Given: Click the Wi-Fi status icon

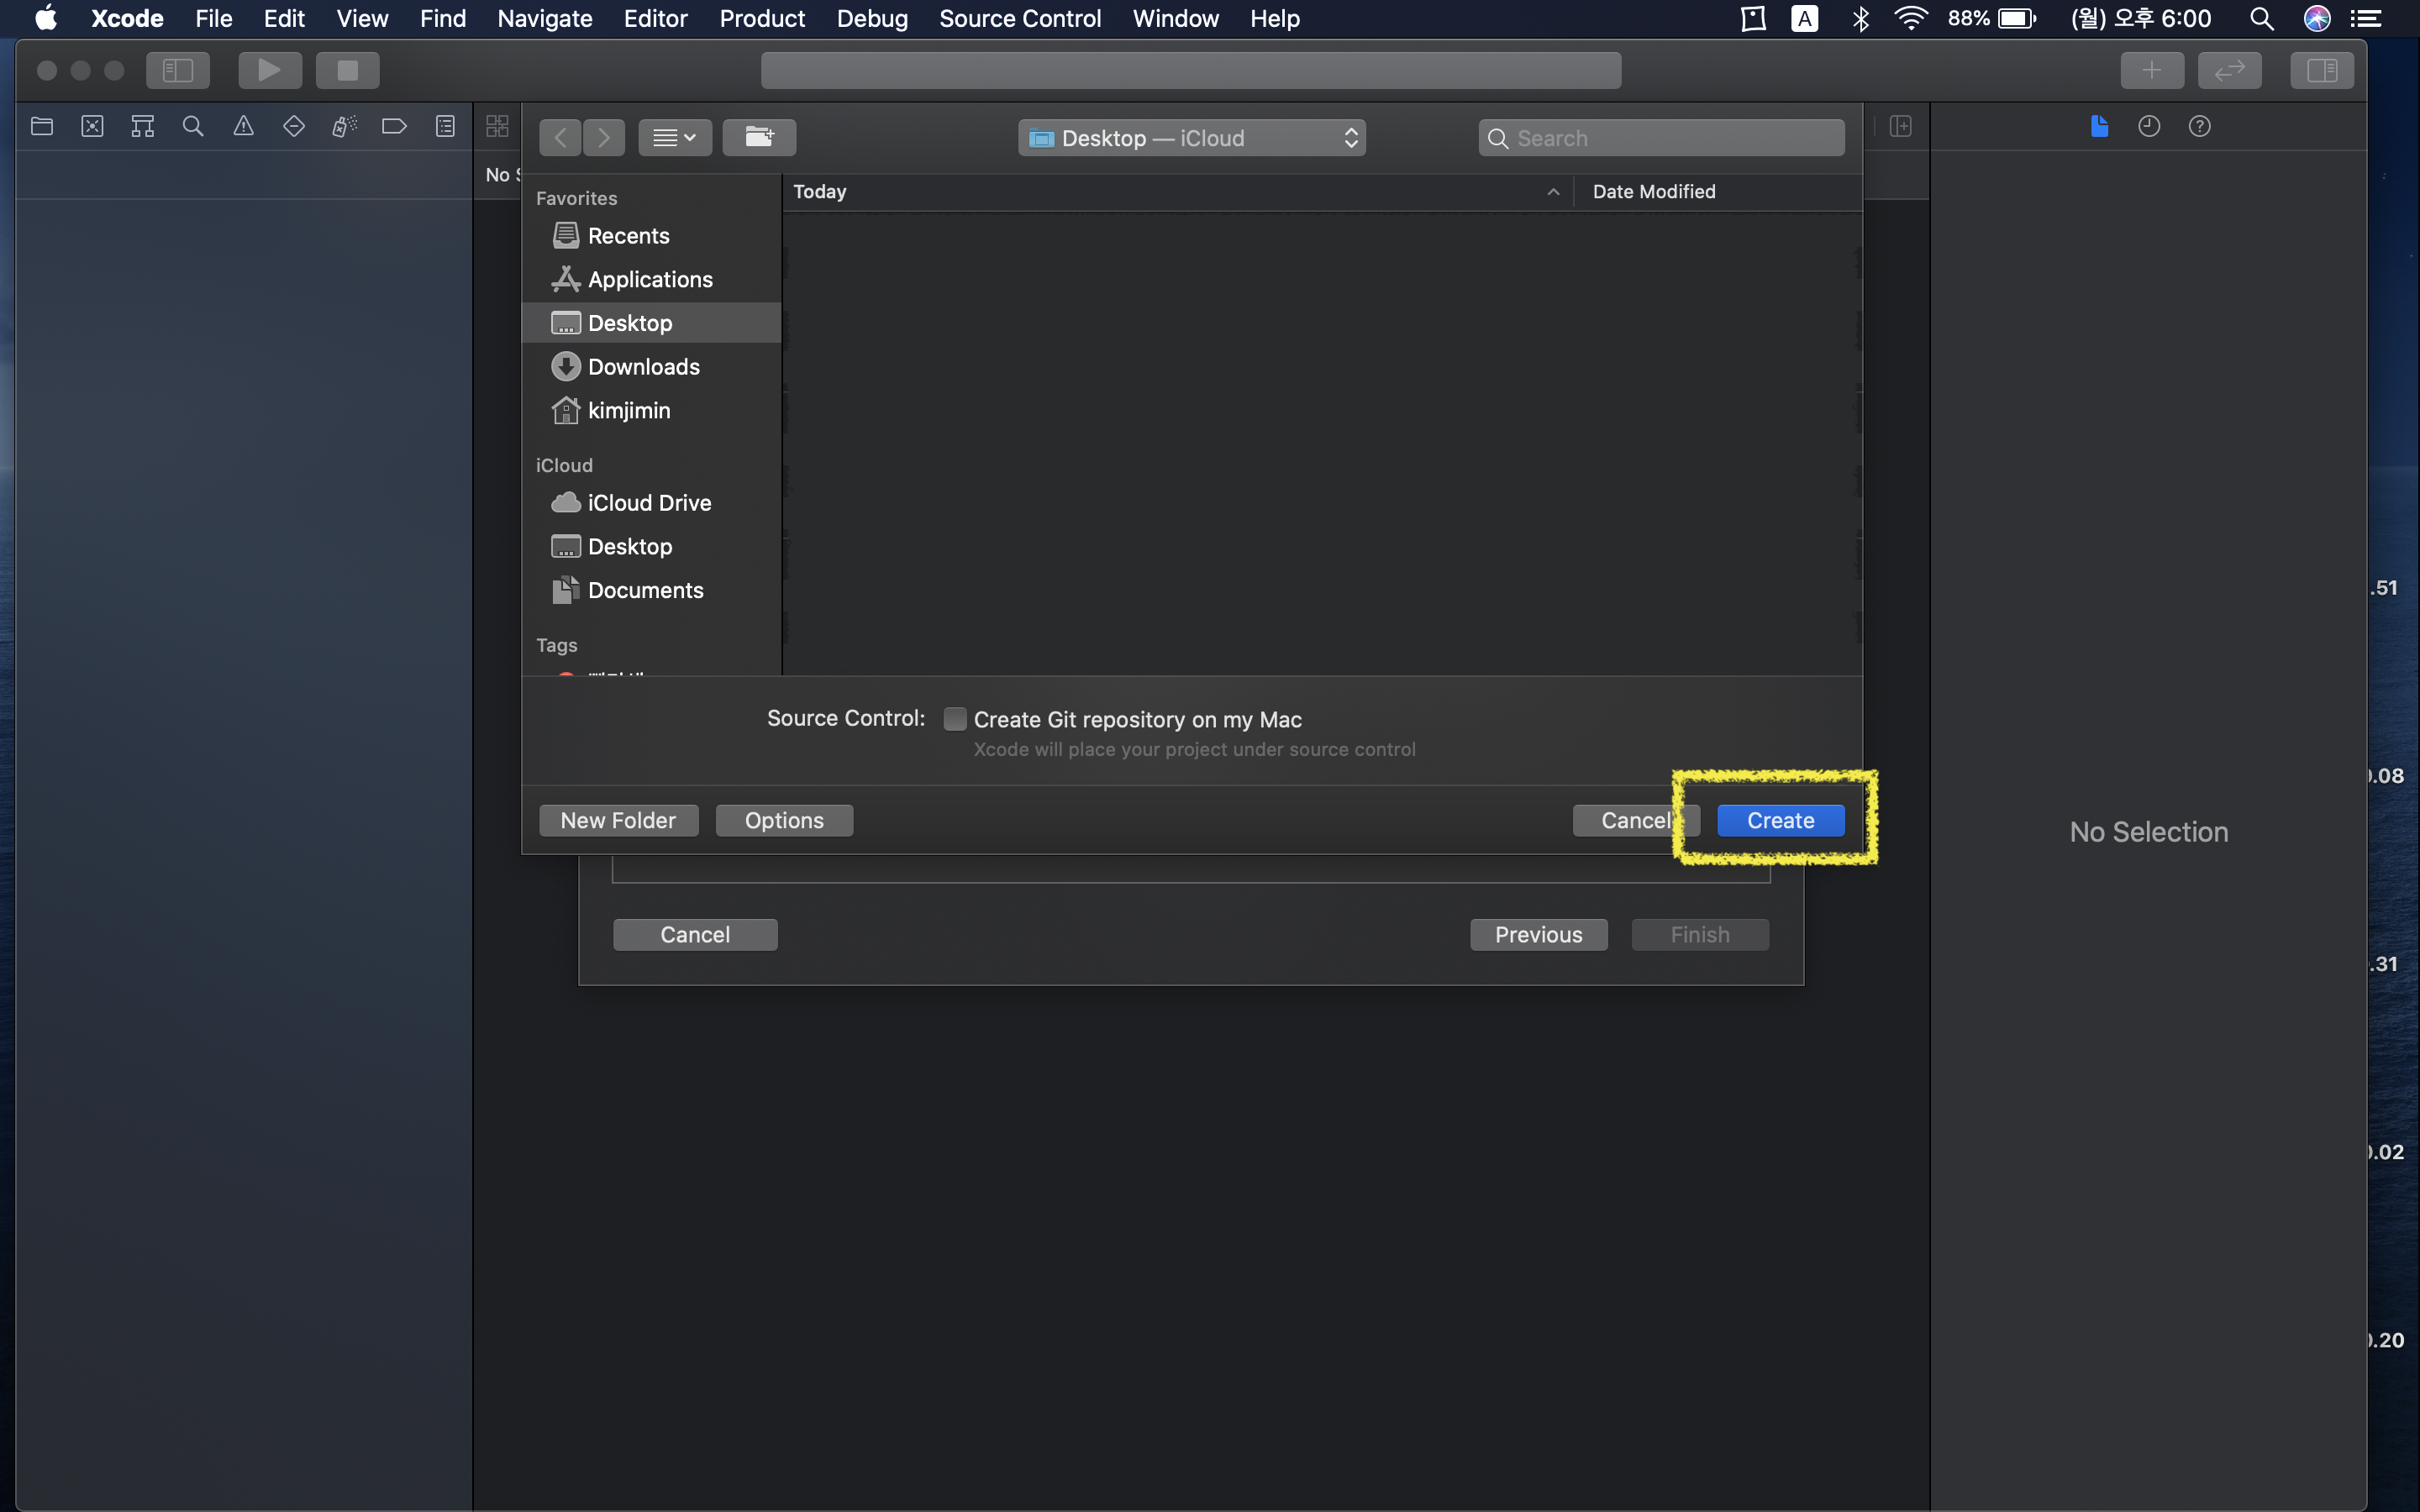Looking at the screenshot, I should [x=1911, y=18].
